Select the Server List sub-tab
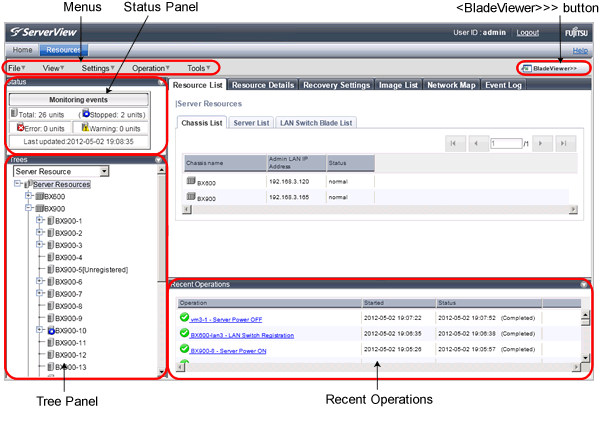Image resolution: width=601 pixels, height=422 pixels. click(251, 123)
